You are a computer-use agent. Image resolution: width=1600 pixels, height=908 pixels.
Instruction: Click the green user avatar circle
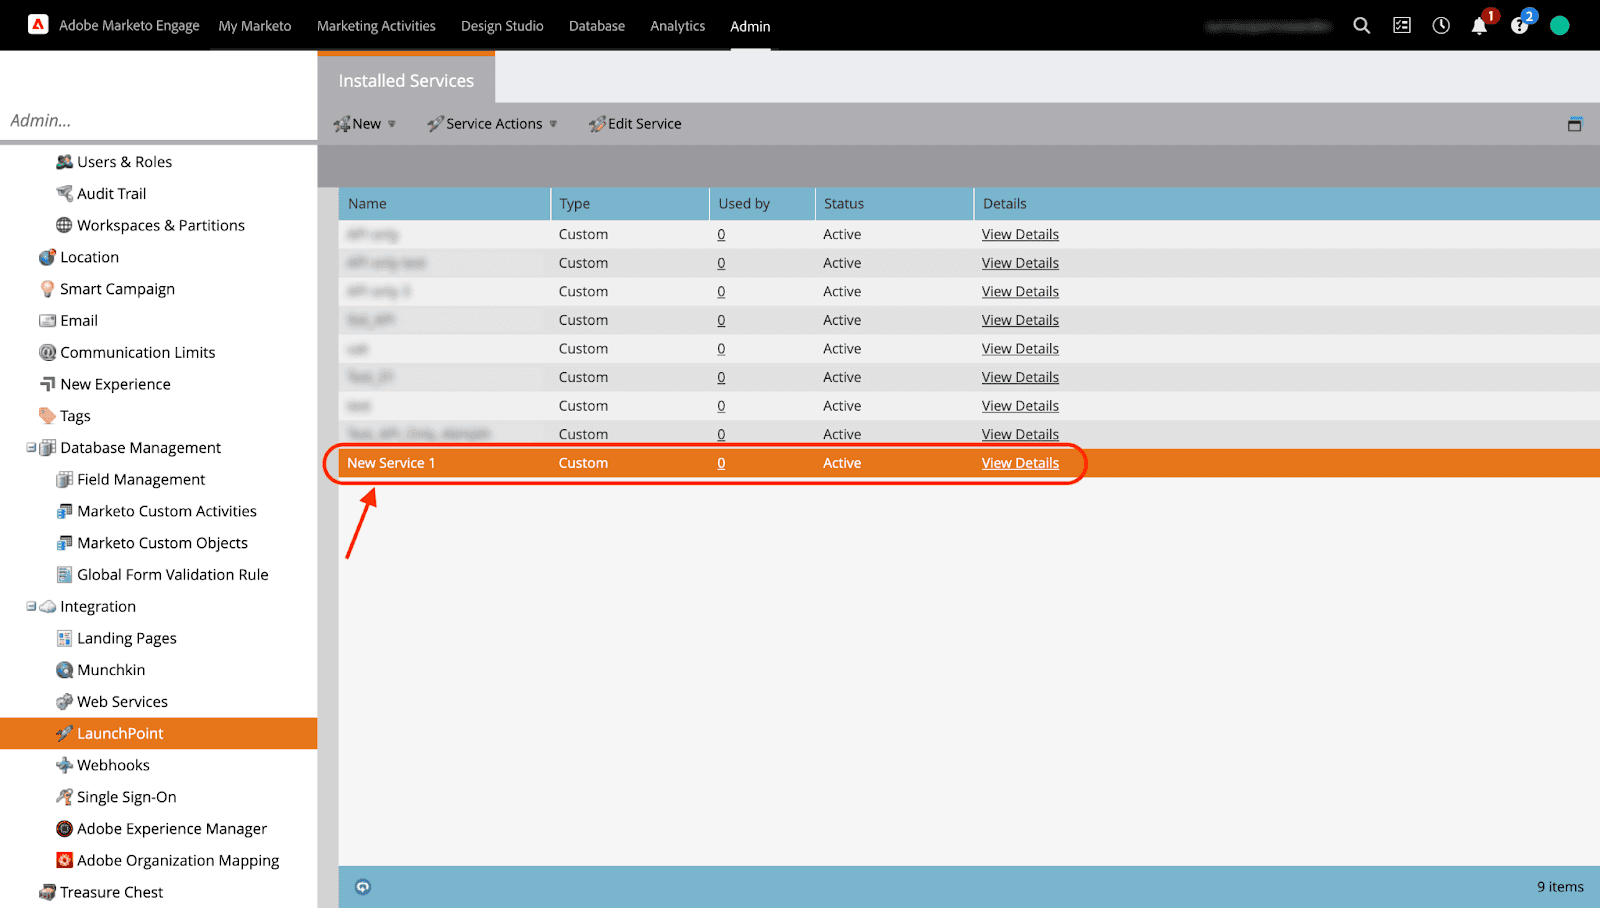(x=1559, y=26)
